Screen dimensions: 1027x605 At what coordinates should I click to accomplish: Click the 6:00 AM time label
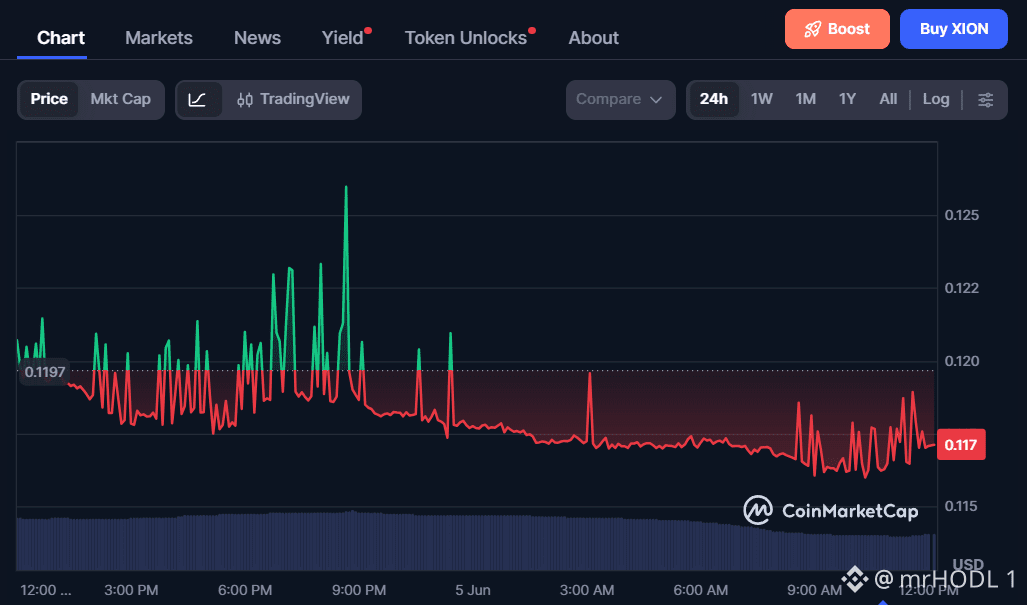[700, 590]
